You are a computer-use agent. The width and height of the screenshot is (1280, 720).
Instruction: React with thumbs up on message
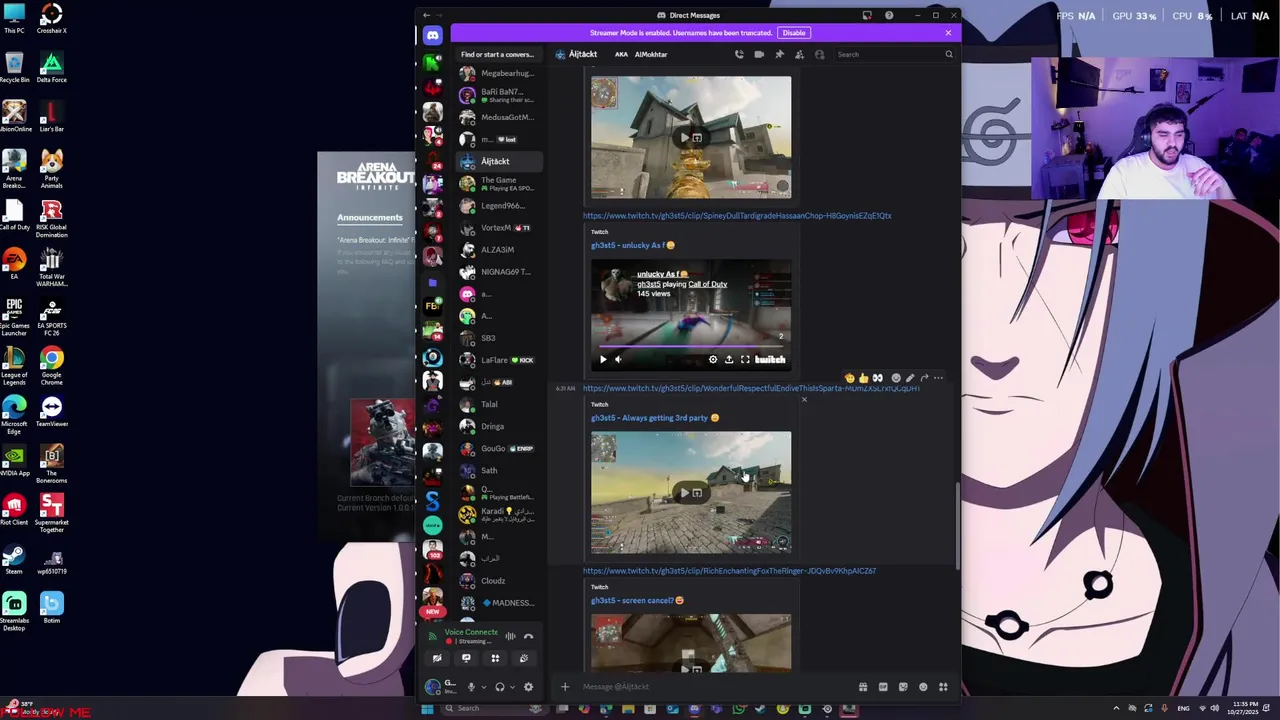863,378
